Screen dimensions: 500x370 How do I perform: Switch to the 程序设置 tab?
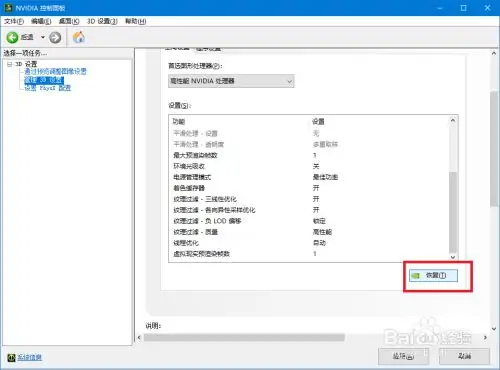[208, 49]
